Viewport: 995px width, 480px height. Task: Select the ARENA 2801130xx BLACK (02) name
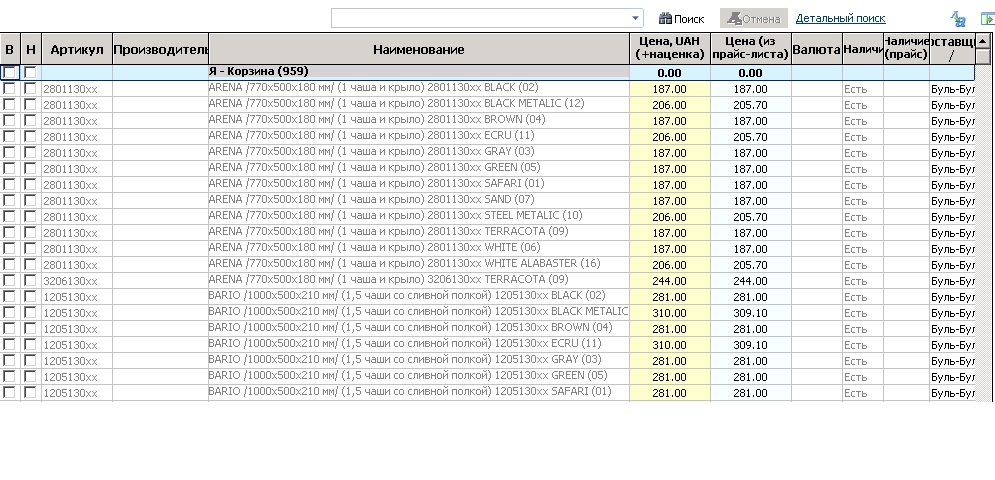pos(373,88)
